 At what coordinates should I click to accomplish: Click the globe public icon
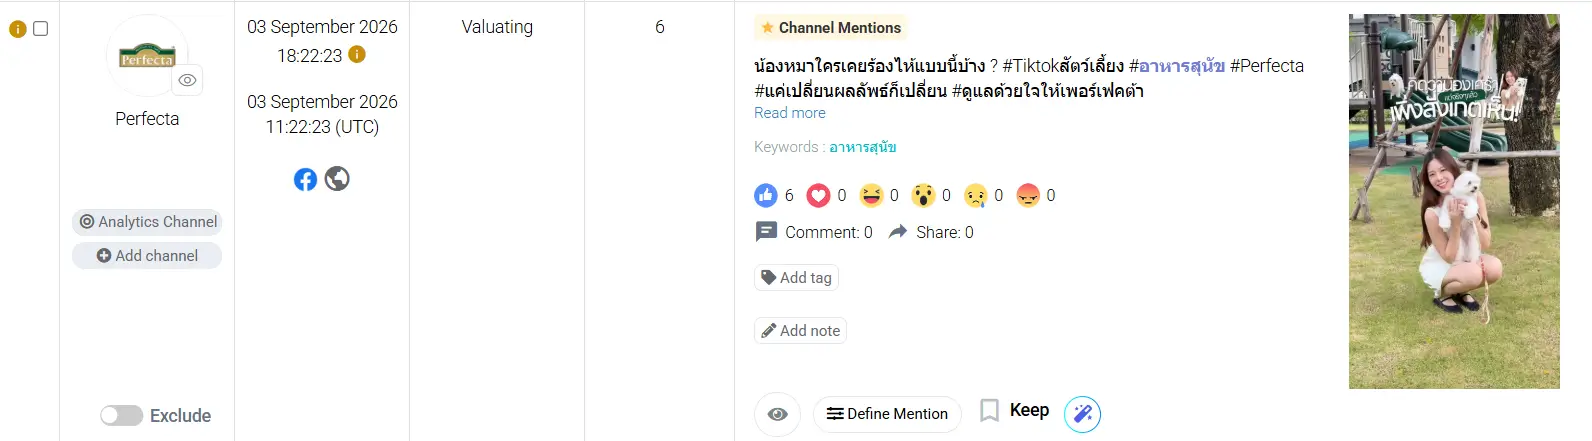337,178
